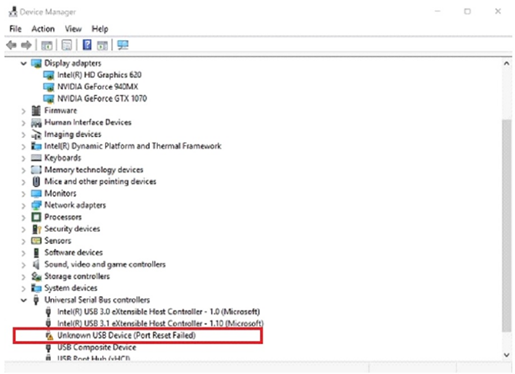515x374 pixels.
Task: Select the Sensors label
Action: (x=58, y=241)
